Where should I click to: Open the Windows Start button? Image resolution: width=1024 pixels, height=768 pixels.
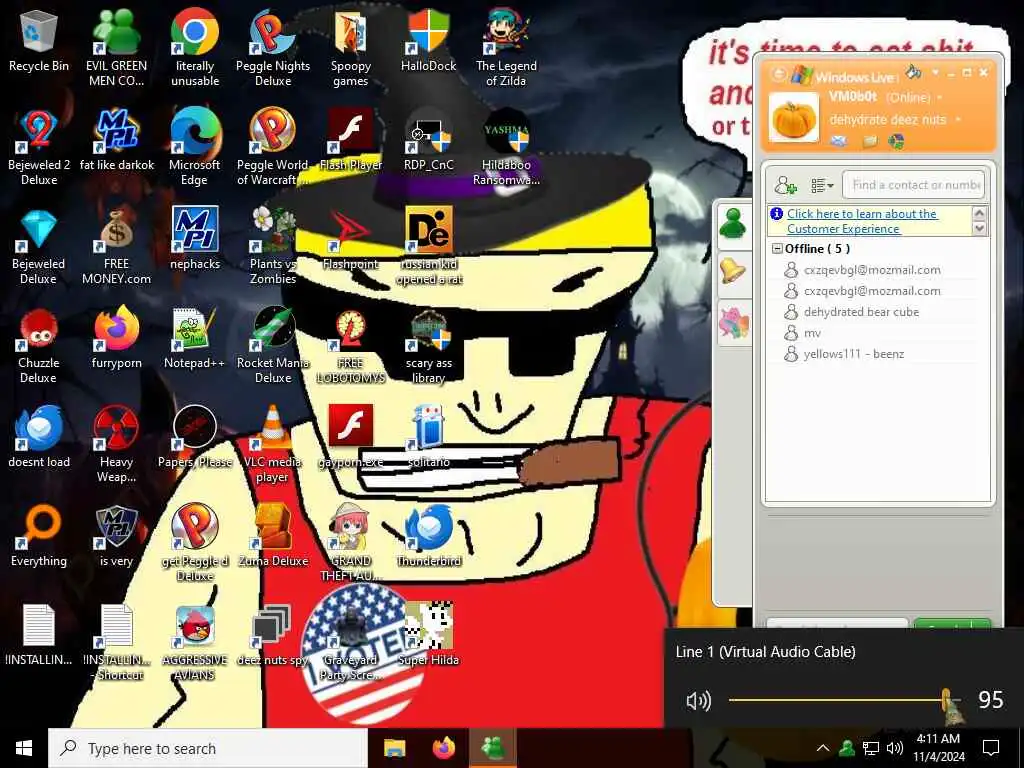pyautogui.click(x=24, y=748)
